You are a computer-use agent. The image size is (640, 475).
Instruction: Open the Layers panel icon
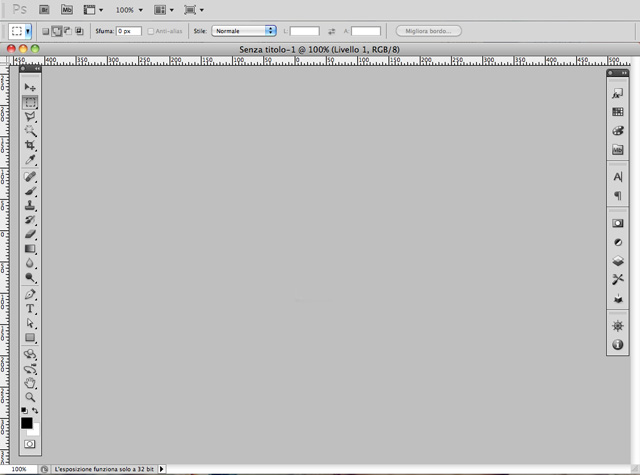[617, 260]
